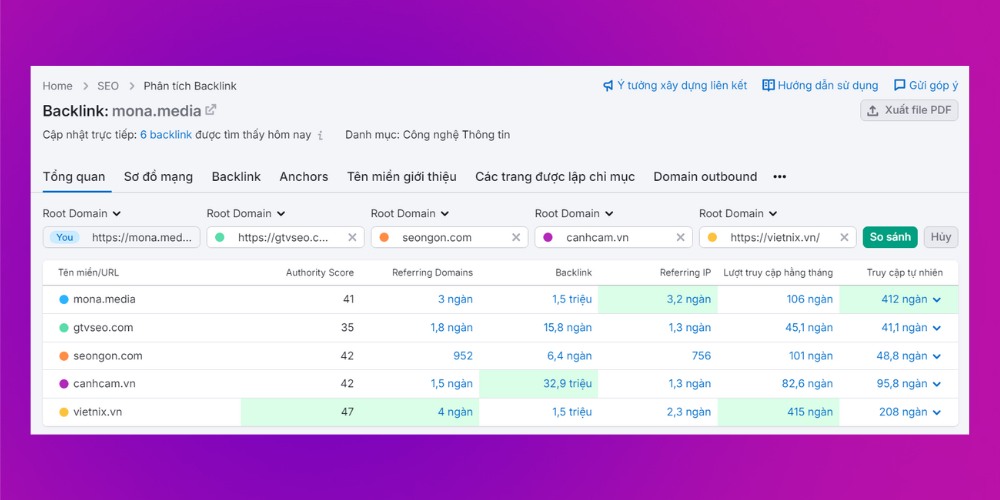
Task: Click the Xuất file PDF button
Action: click(x=909, y=110)
